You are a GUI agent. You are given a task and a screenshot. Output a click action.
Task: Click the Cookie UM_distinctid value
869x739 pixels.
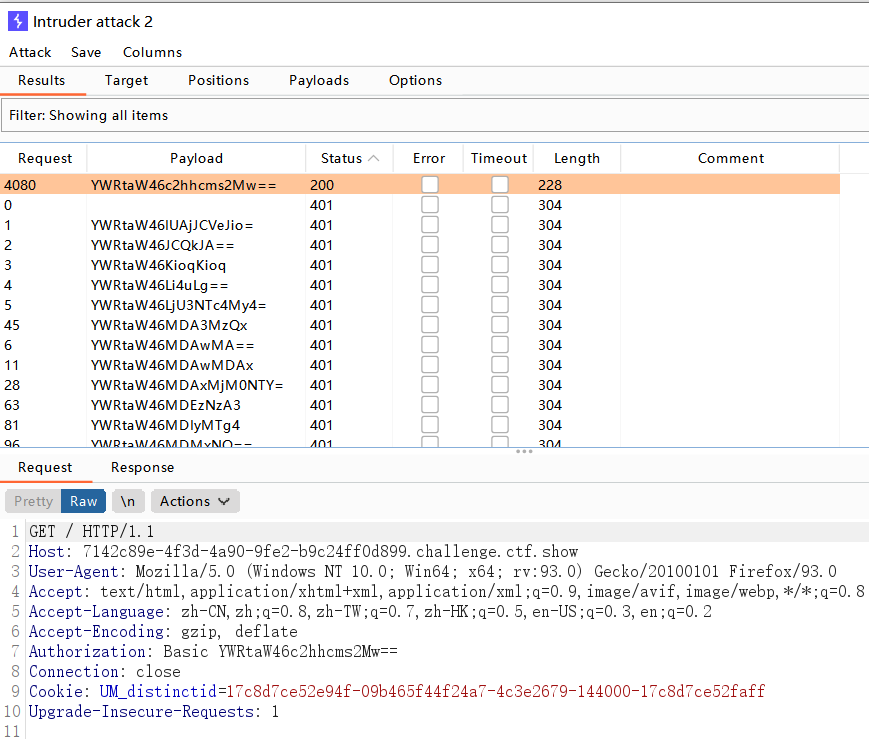[x=496, y=691]
